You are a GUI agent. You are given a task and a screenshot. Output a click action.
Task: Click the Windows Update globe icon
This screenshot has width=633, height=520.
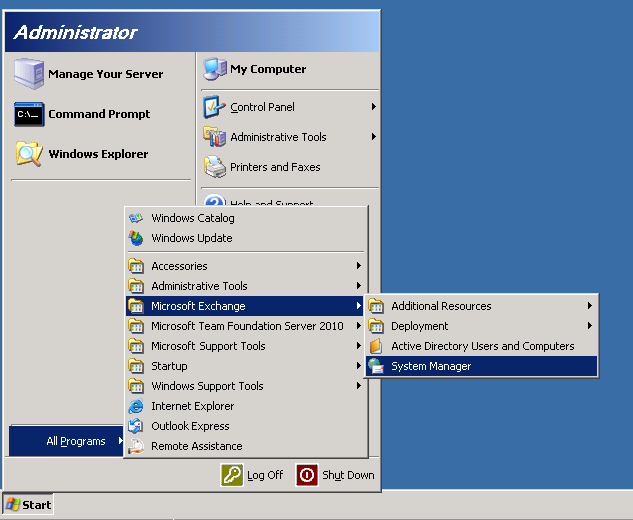tap(136, 238)
